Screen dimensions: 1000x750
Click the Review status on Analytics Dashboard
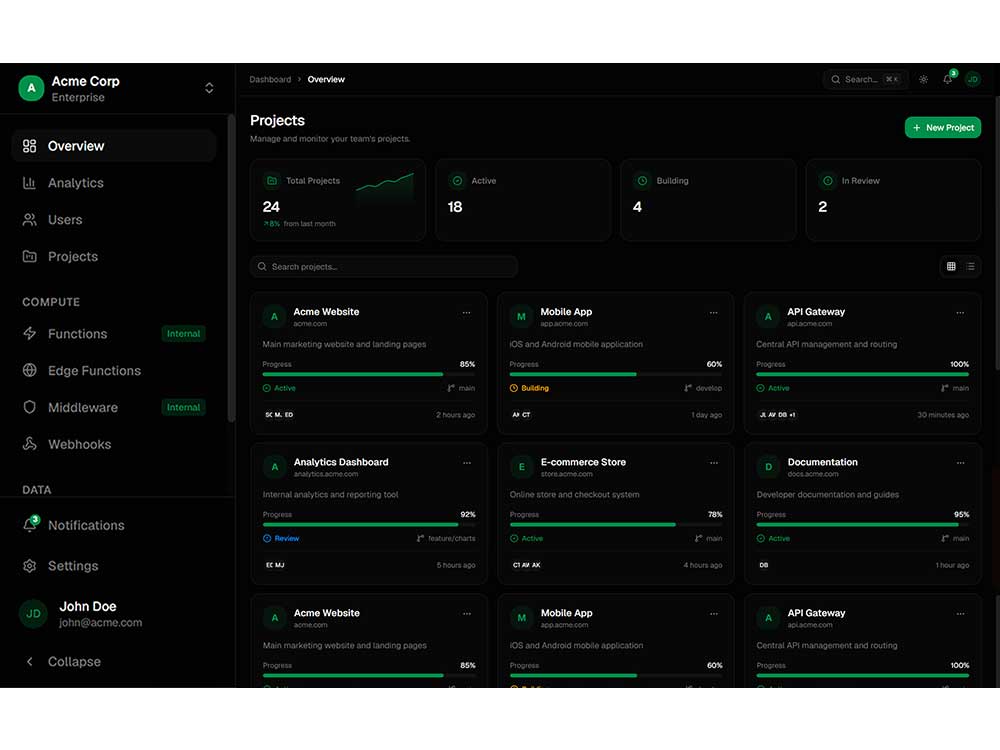coord(281,538)
